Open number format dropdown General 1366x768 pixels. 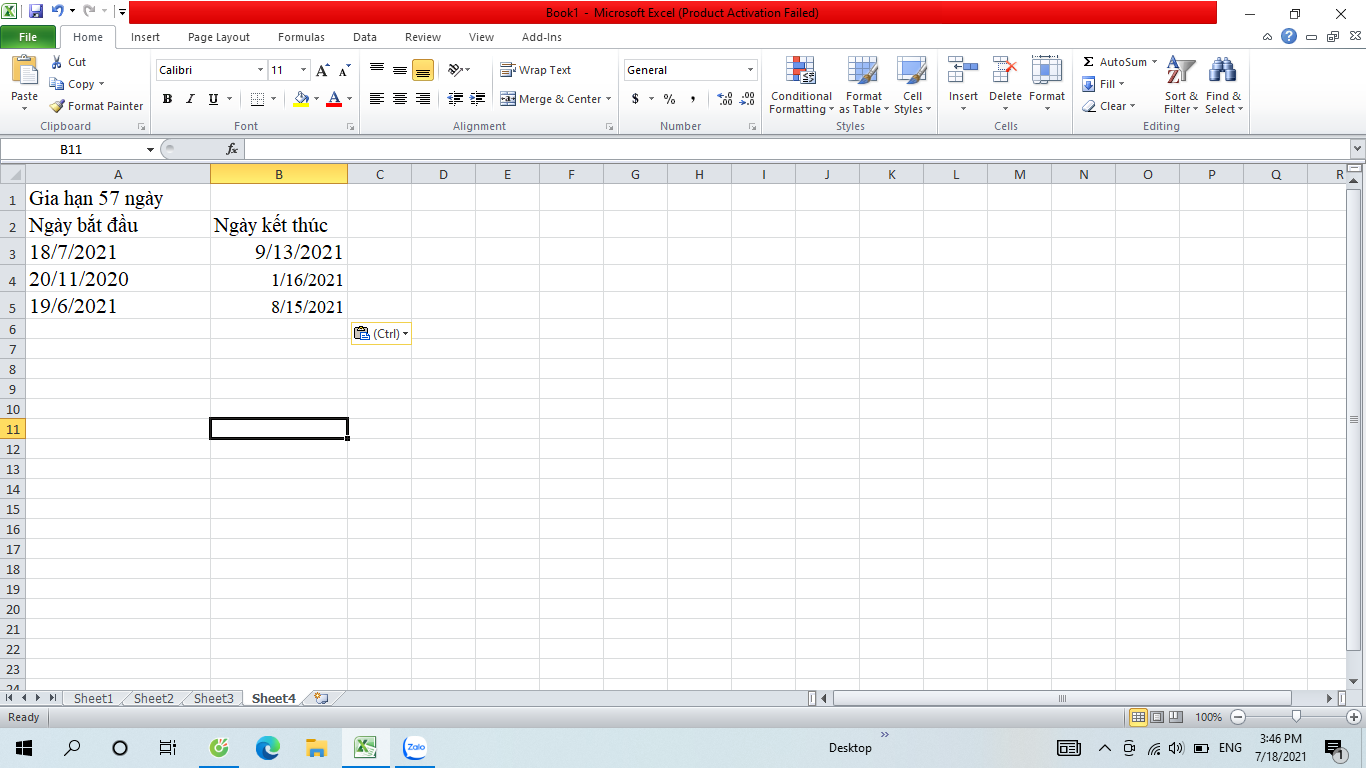click(751, 70)
